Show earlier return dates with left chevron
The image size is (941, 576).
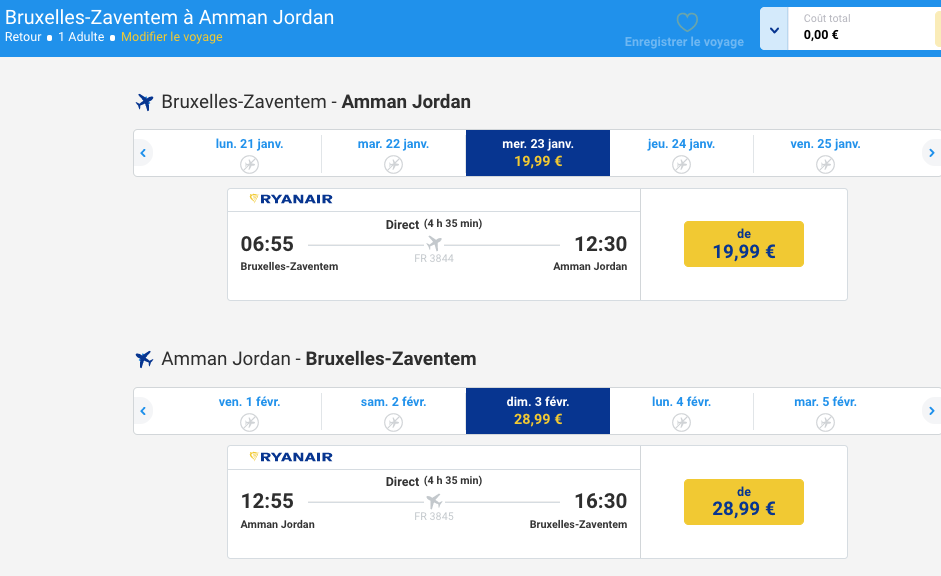coord(143,411)
